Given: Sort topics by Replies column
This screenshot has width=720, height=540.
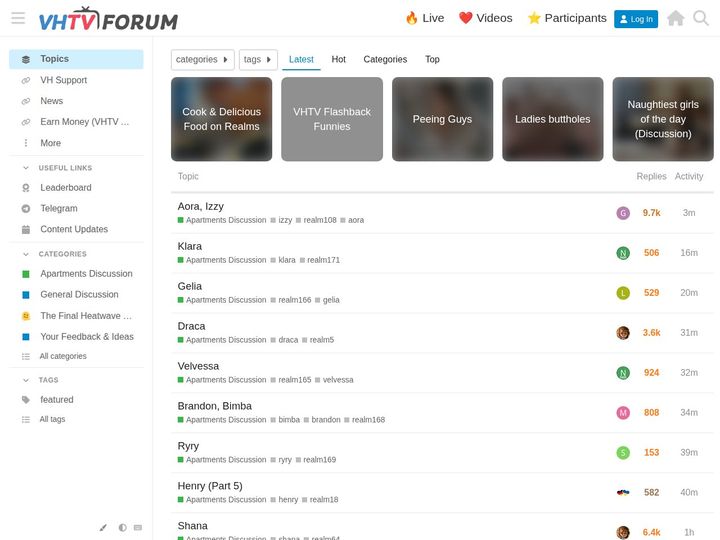Looking at the screenshot, I should 651,176.
